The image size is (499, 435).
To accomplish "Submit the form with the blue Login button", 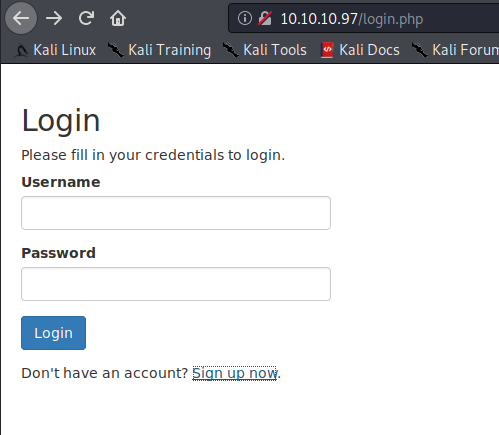I will pos(53,333).
